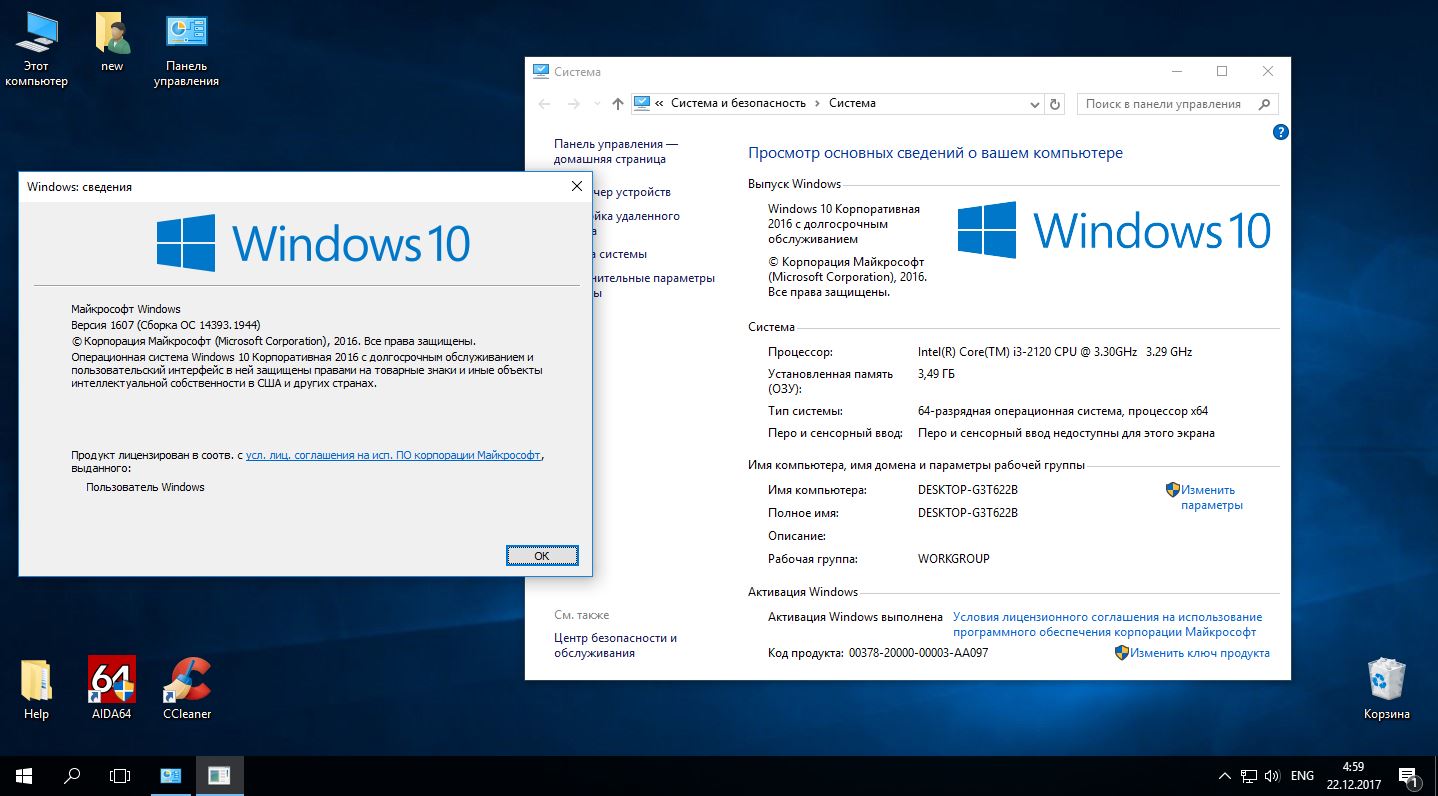
Task: Minimize the Система window
Action: [x=1175, y=72]
